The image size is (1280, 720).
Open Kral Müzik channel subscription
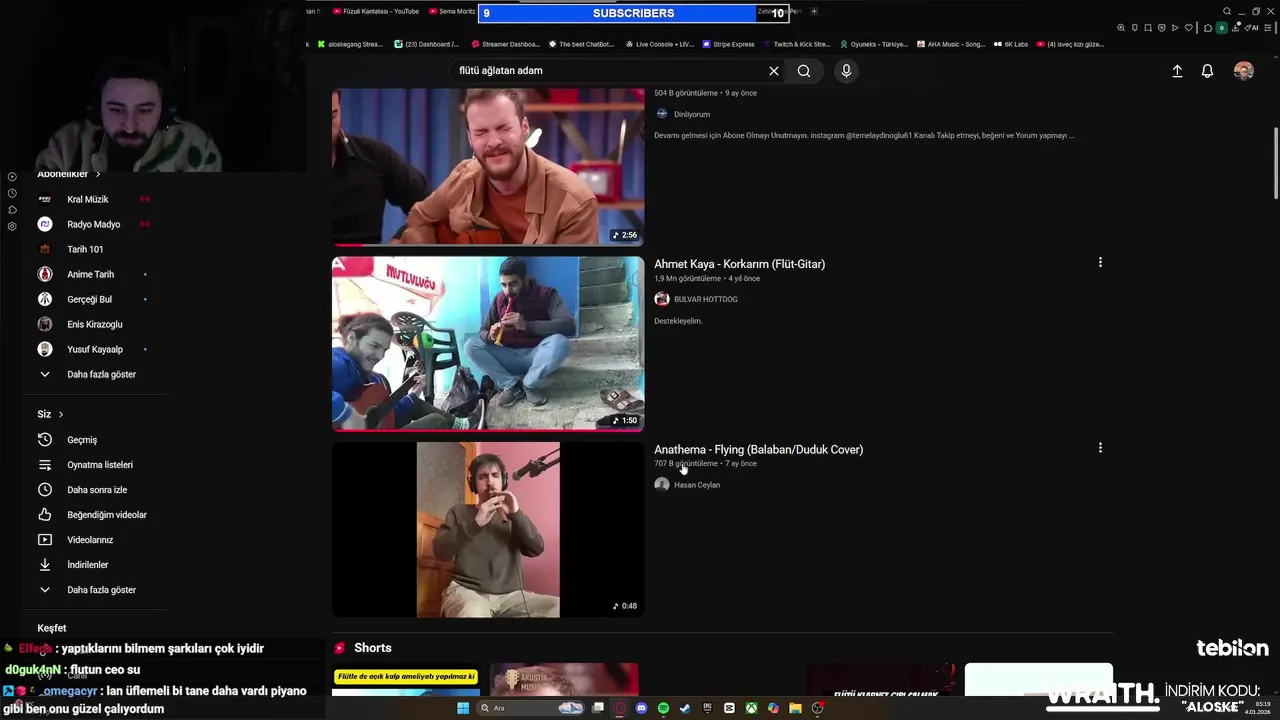tap(85, 199)
